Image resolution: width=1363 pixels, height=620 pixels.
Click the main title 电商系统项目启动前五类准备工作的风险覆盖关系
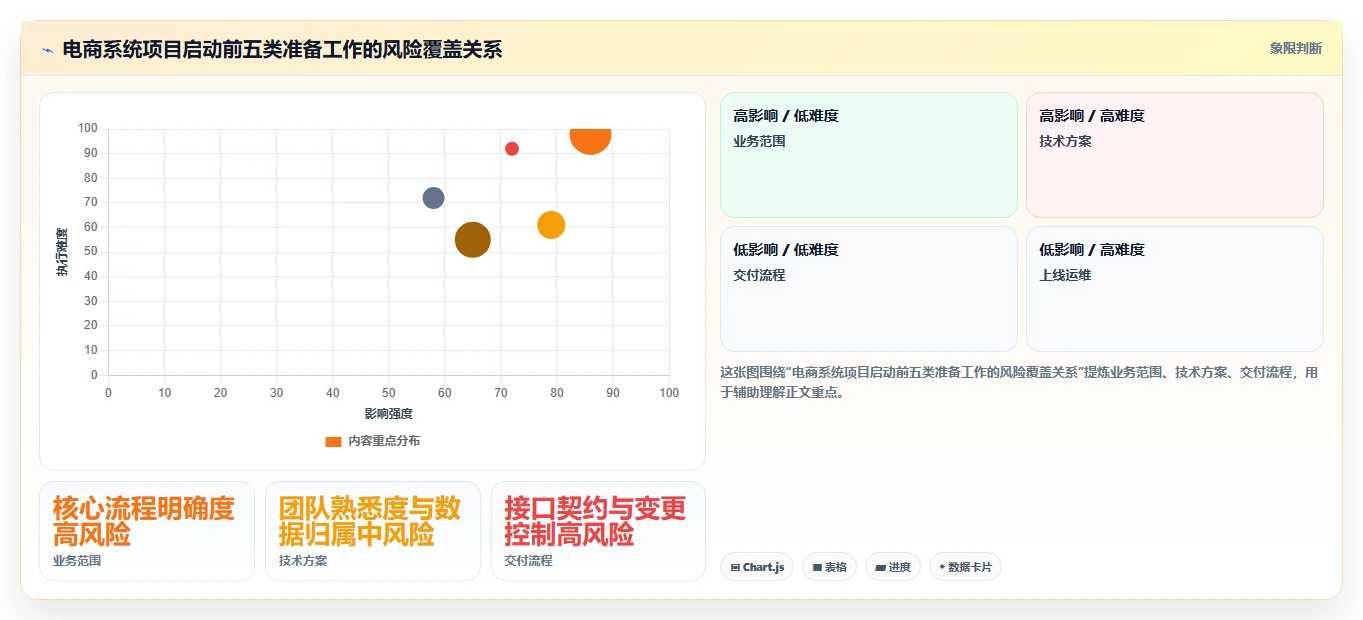(282, 49)
